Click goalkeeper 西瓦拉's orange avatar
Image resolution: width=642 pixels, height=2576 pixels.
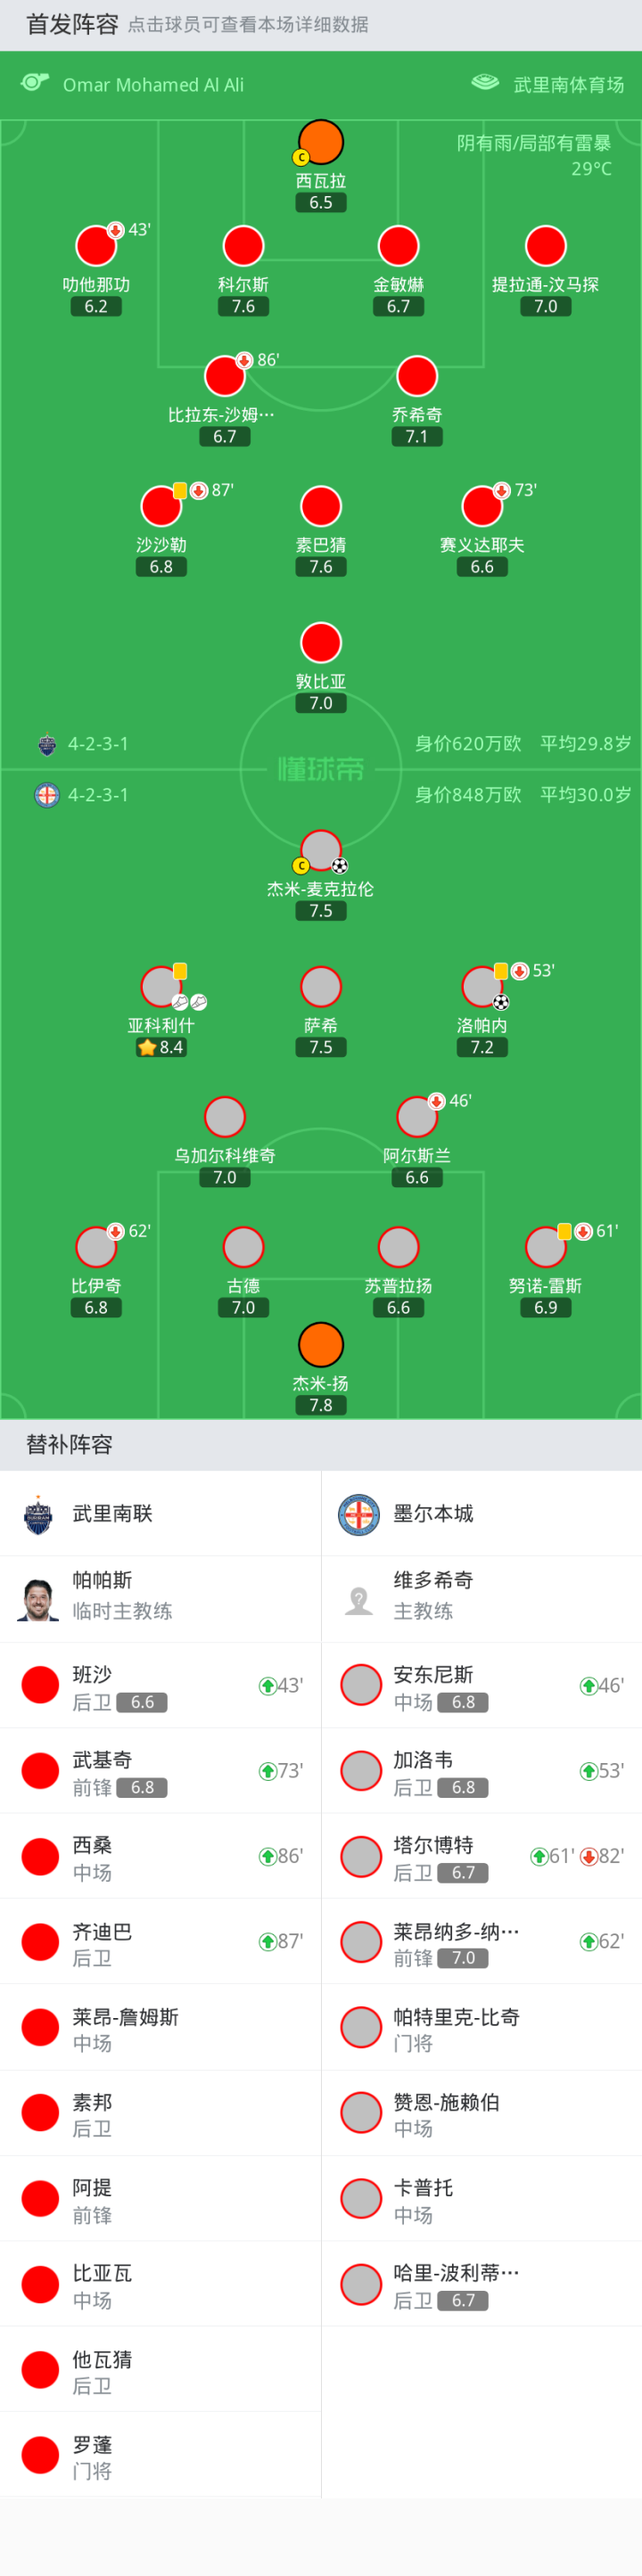(321, 143)
